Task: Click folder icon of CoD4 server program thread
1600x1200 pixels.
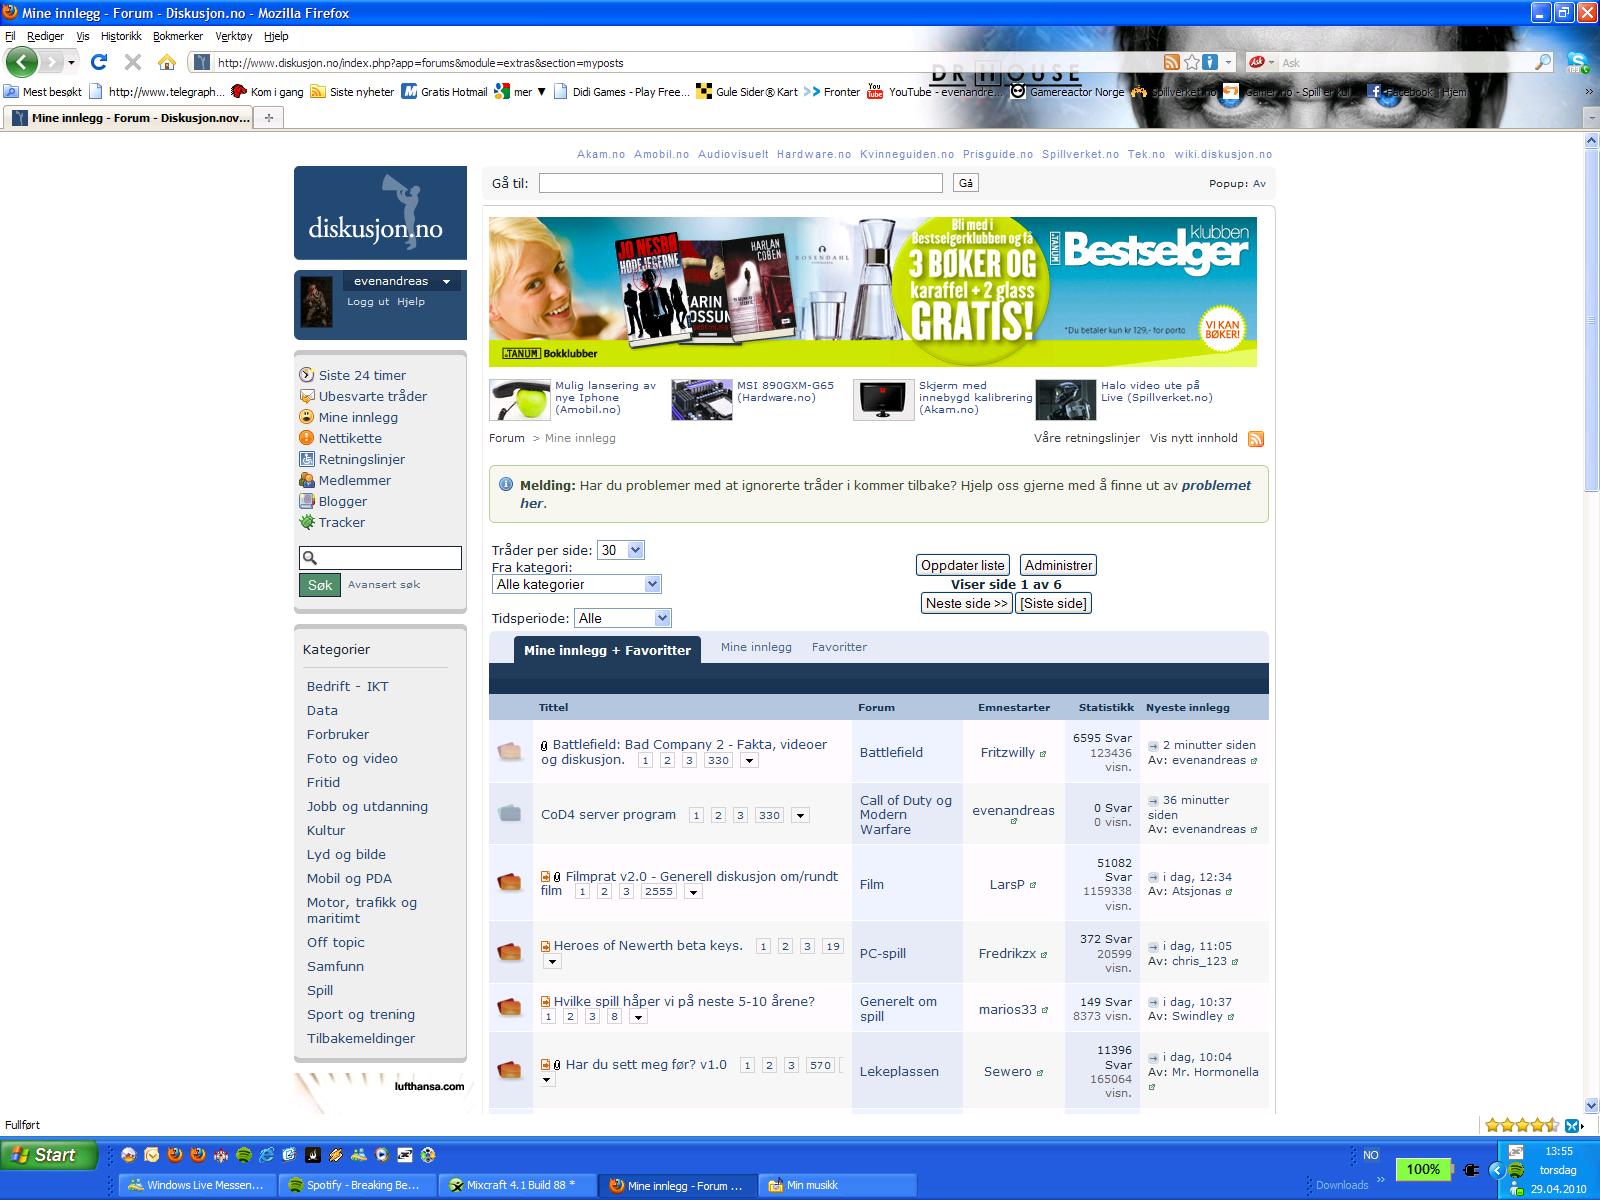Action: tap(510, 814)
